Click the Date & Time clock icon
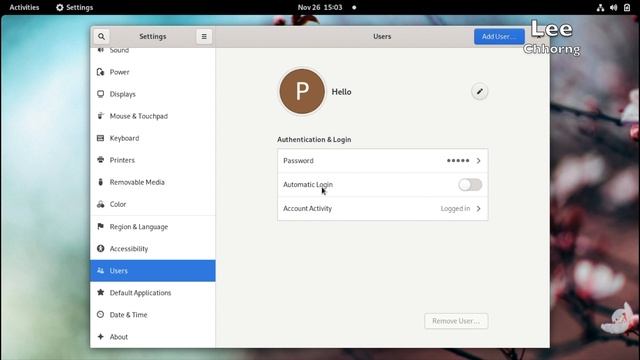640x360 pixels. [x=100, y=315]
